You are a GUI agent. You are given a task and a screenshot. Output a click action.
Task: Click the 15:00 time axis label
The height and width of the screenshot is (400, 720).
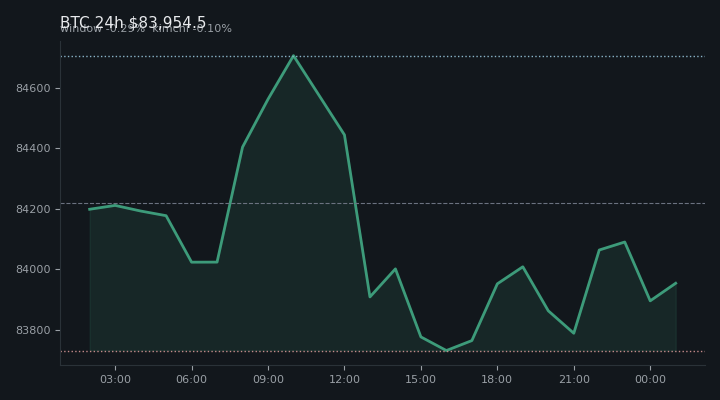click(x=421, y=379)
